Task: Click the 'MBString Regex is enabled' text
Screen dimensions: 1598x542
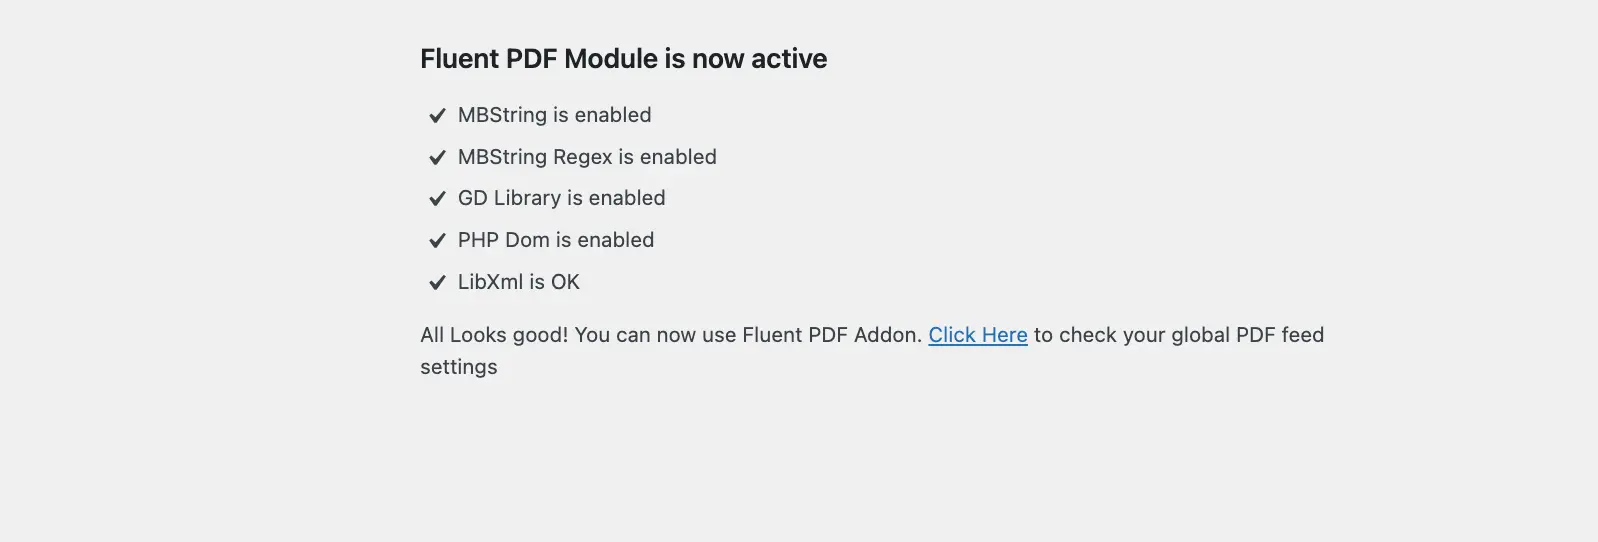Action: [587, 157]
